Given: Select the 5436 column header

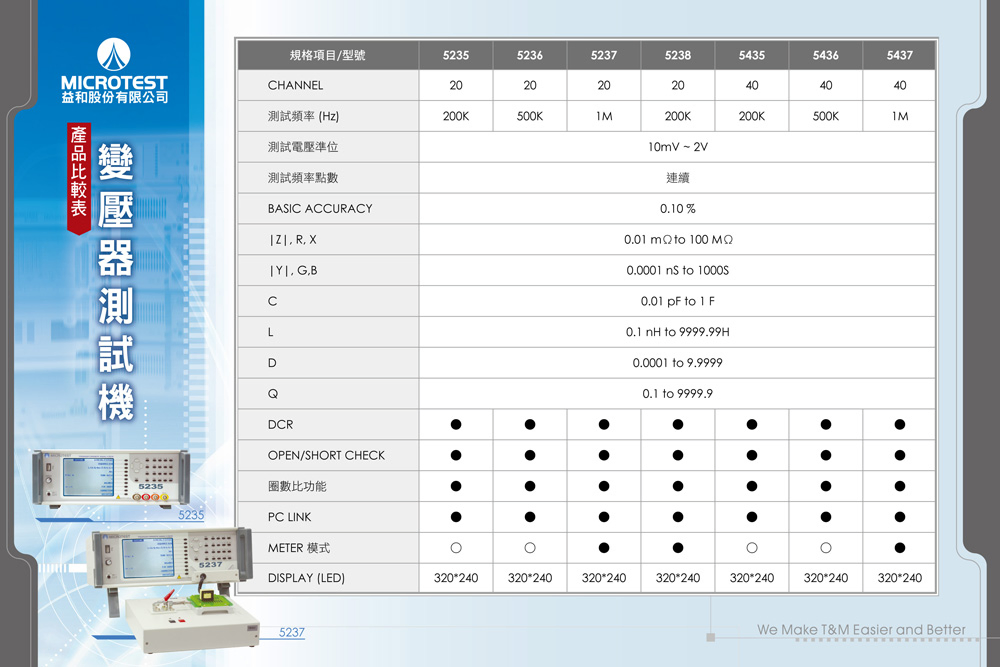Looking at the screenshot, I should tap(826, 55).
